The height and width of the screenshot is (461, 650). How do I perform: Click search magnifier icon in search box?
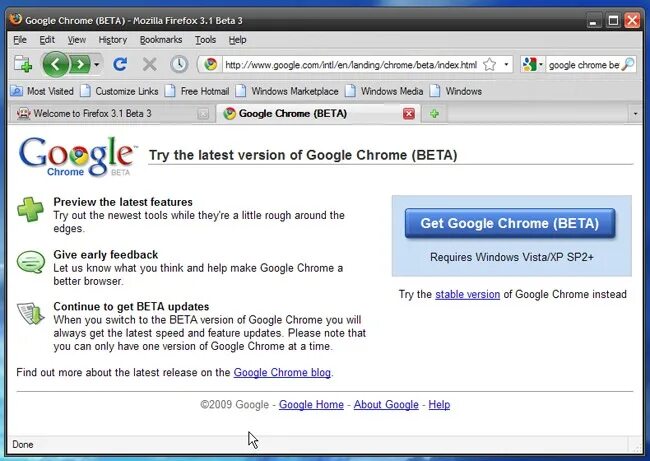click(x=628, y=65)
